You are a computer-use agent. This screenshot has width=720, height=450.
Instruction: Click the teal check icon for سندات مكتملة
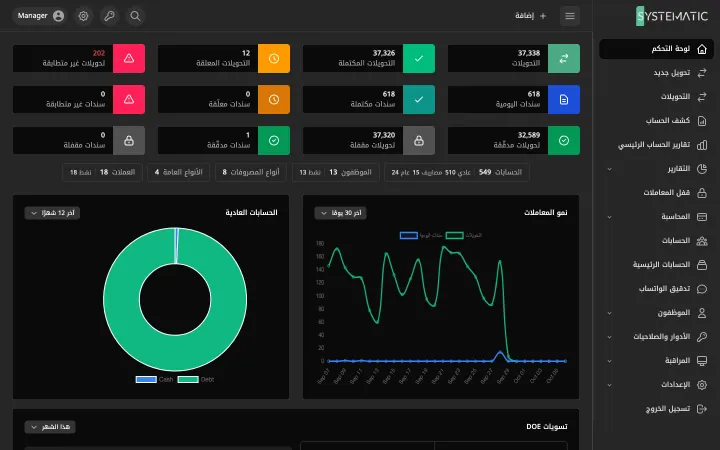pyautogui.click(x=419, y=99)
